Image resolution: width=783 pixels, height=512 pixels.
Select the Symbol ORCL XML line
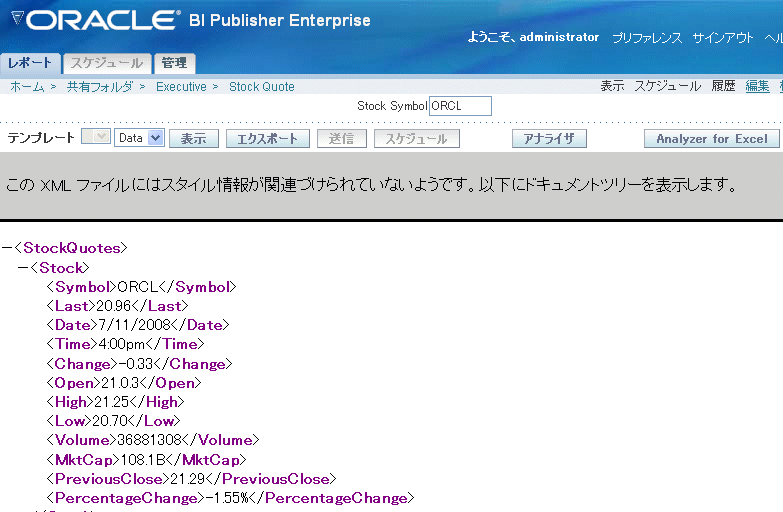(x=141, y=287)
